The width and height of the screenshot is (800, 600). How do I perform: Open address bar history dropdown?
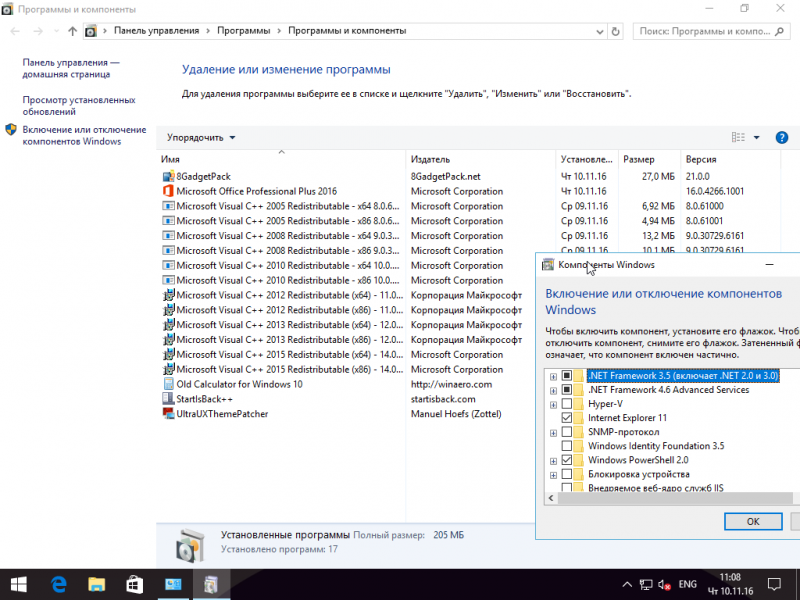(x=599, y=31)
